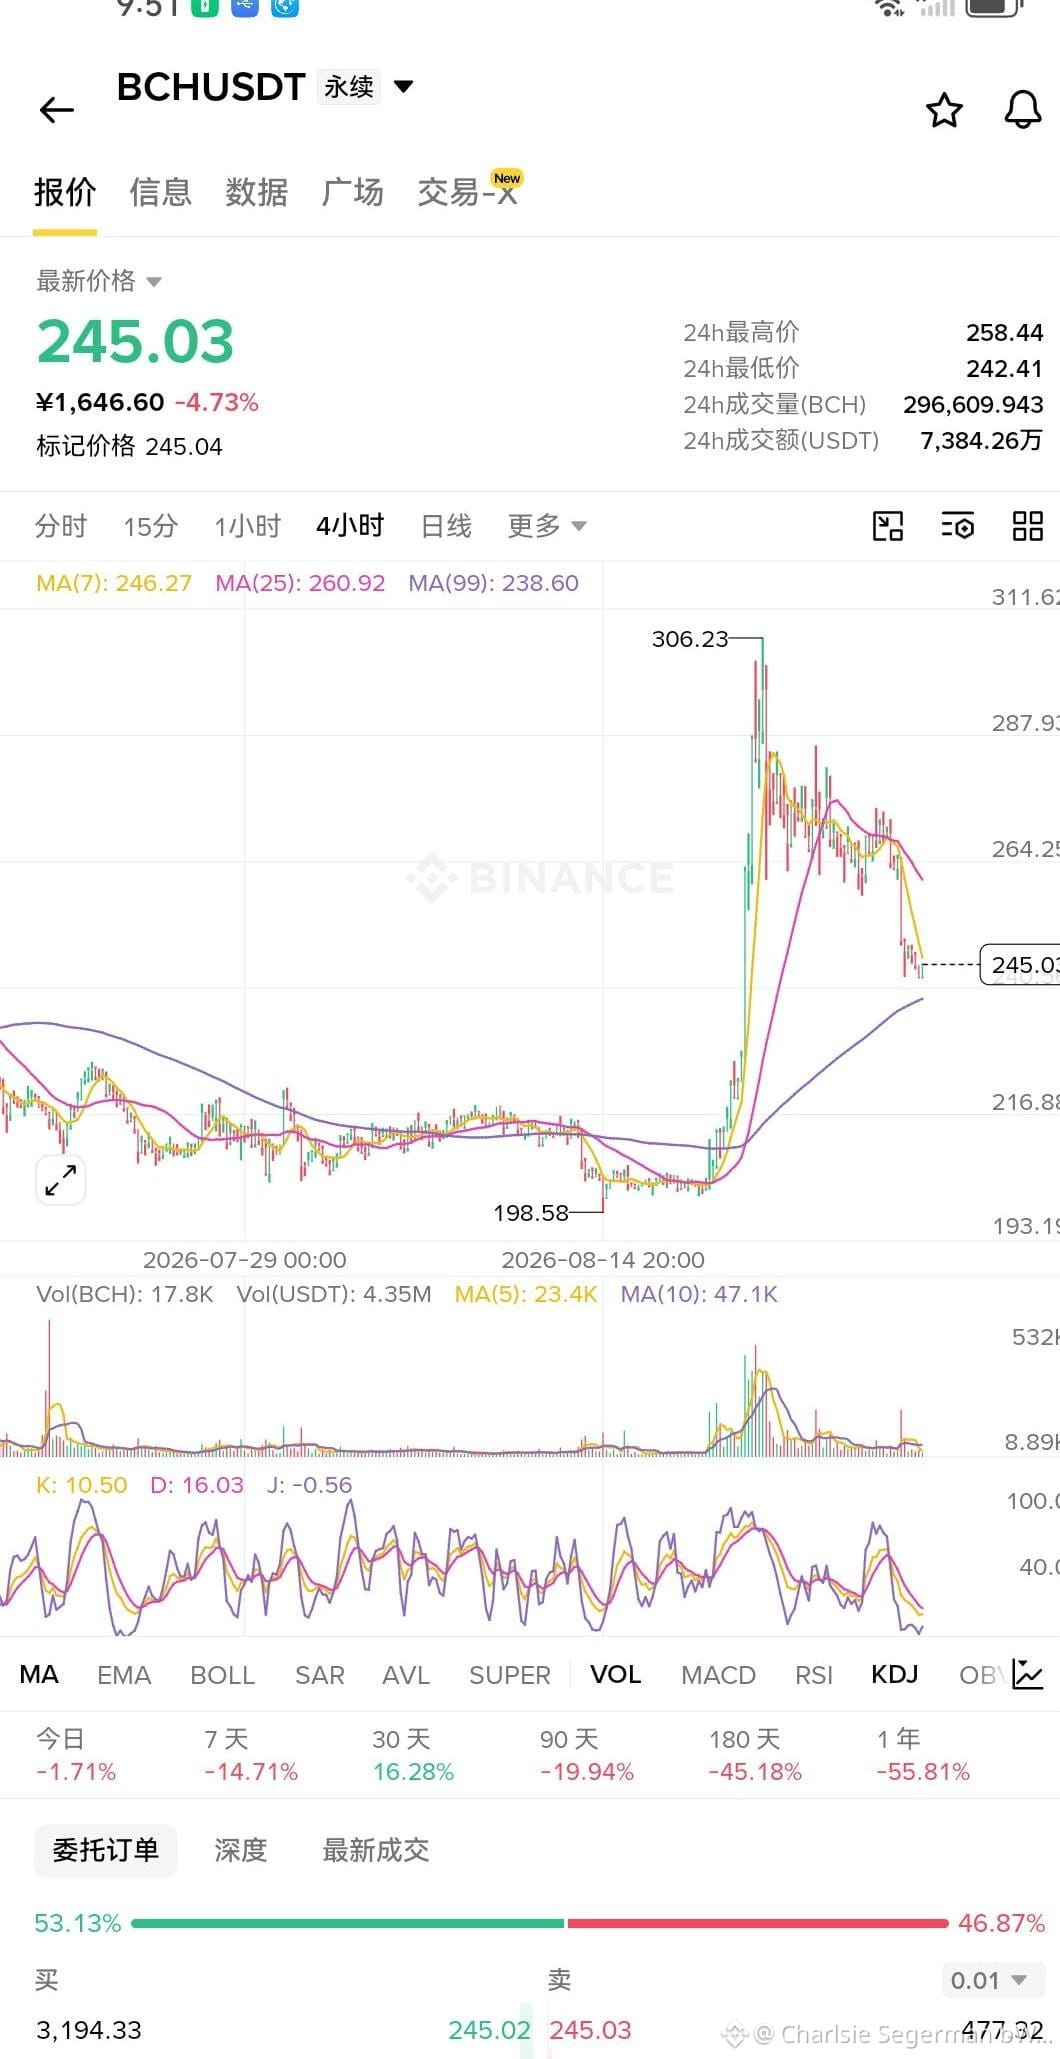Screen dimensions: 1060x2059
Task: Click the 24h成交量 value 296,609.943
Action: click(x=973, y=404)
